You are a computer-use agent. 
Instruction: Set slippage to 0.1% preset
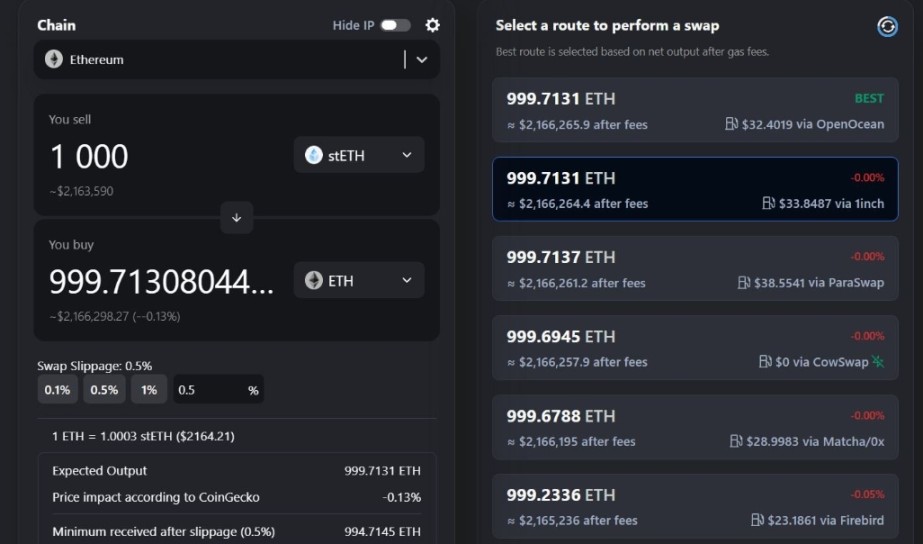point(57,390)
